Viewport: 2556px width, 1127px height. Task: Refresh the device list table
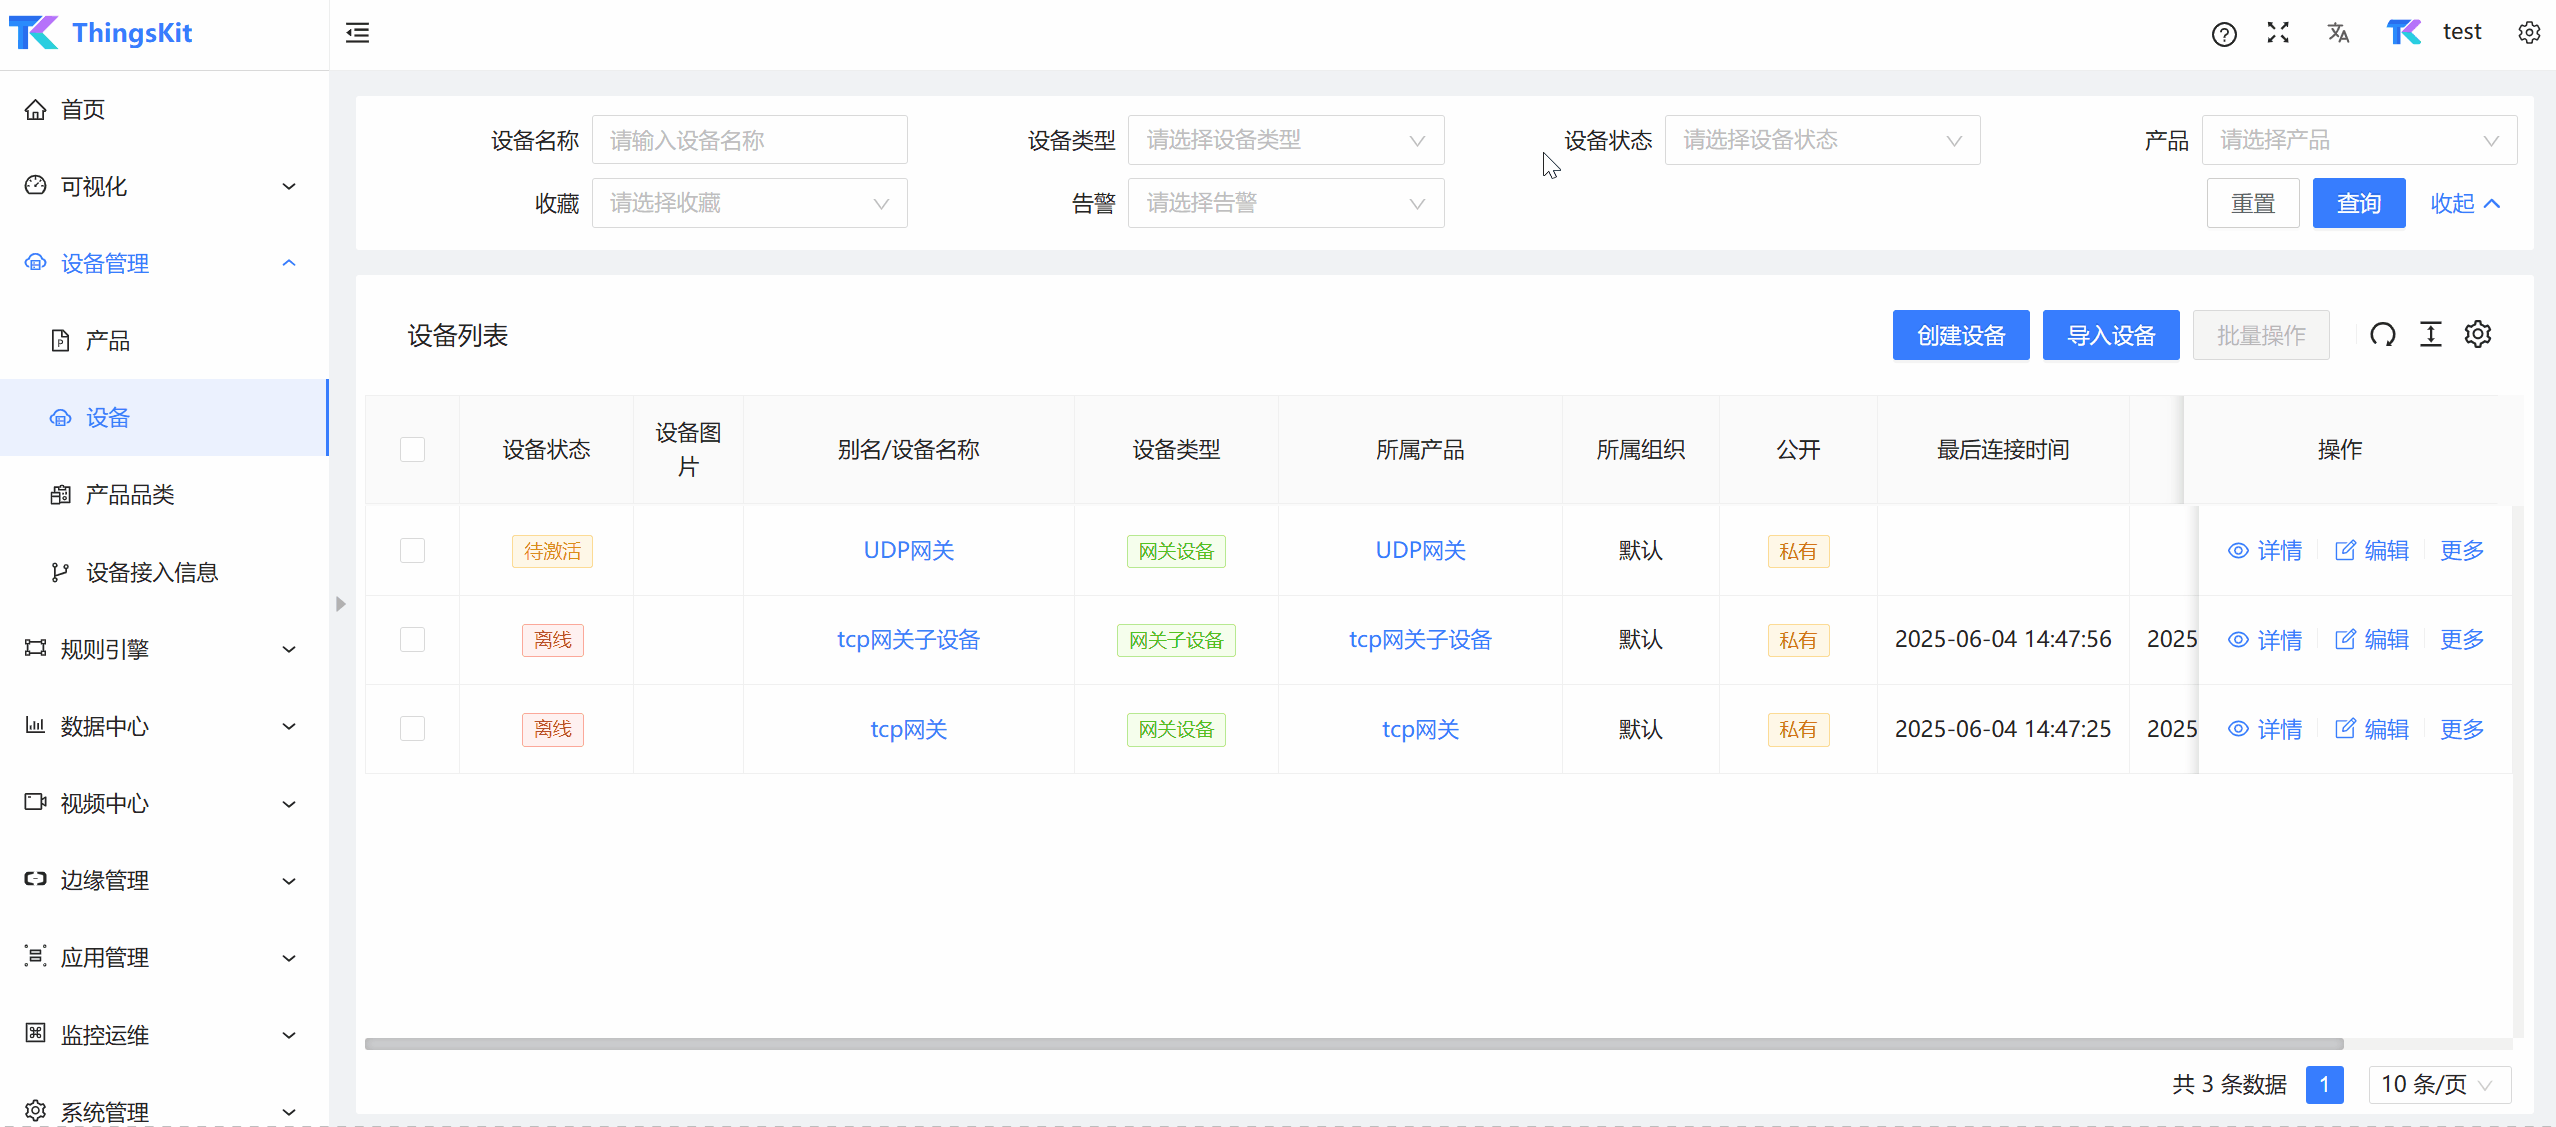pyautogui.click(x=2383, y=334)
